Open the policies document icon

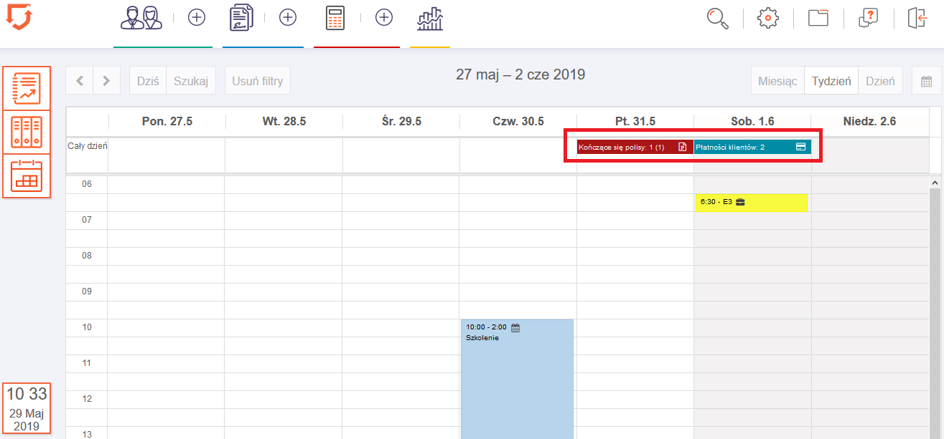241,18
